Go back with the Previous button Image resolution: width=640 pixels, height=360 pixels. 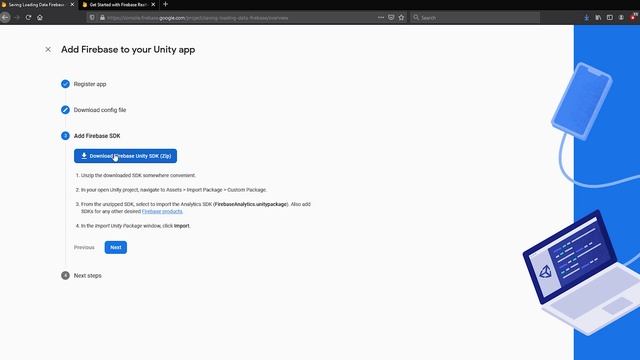point(84,247)
